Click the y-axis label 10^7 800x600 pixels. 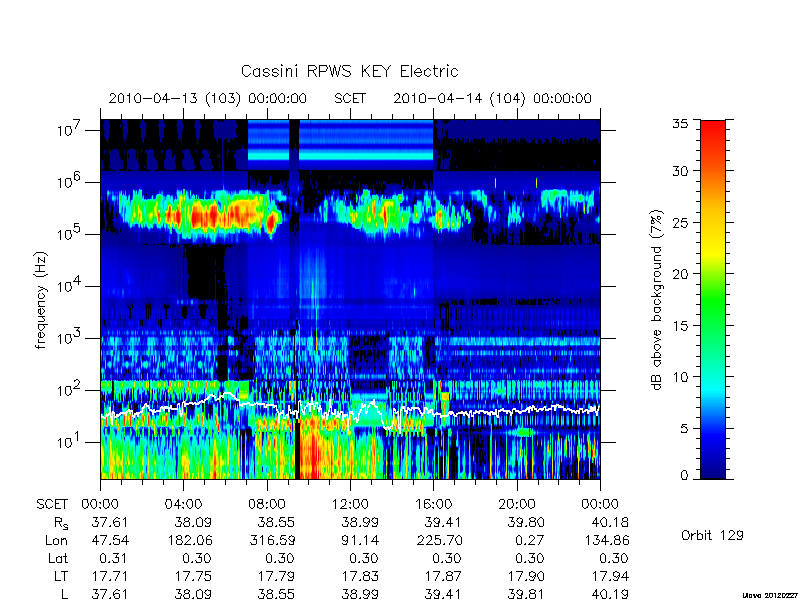point(70,130)
